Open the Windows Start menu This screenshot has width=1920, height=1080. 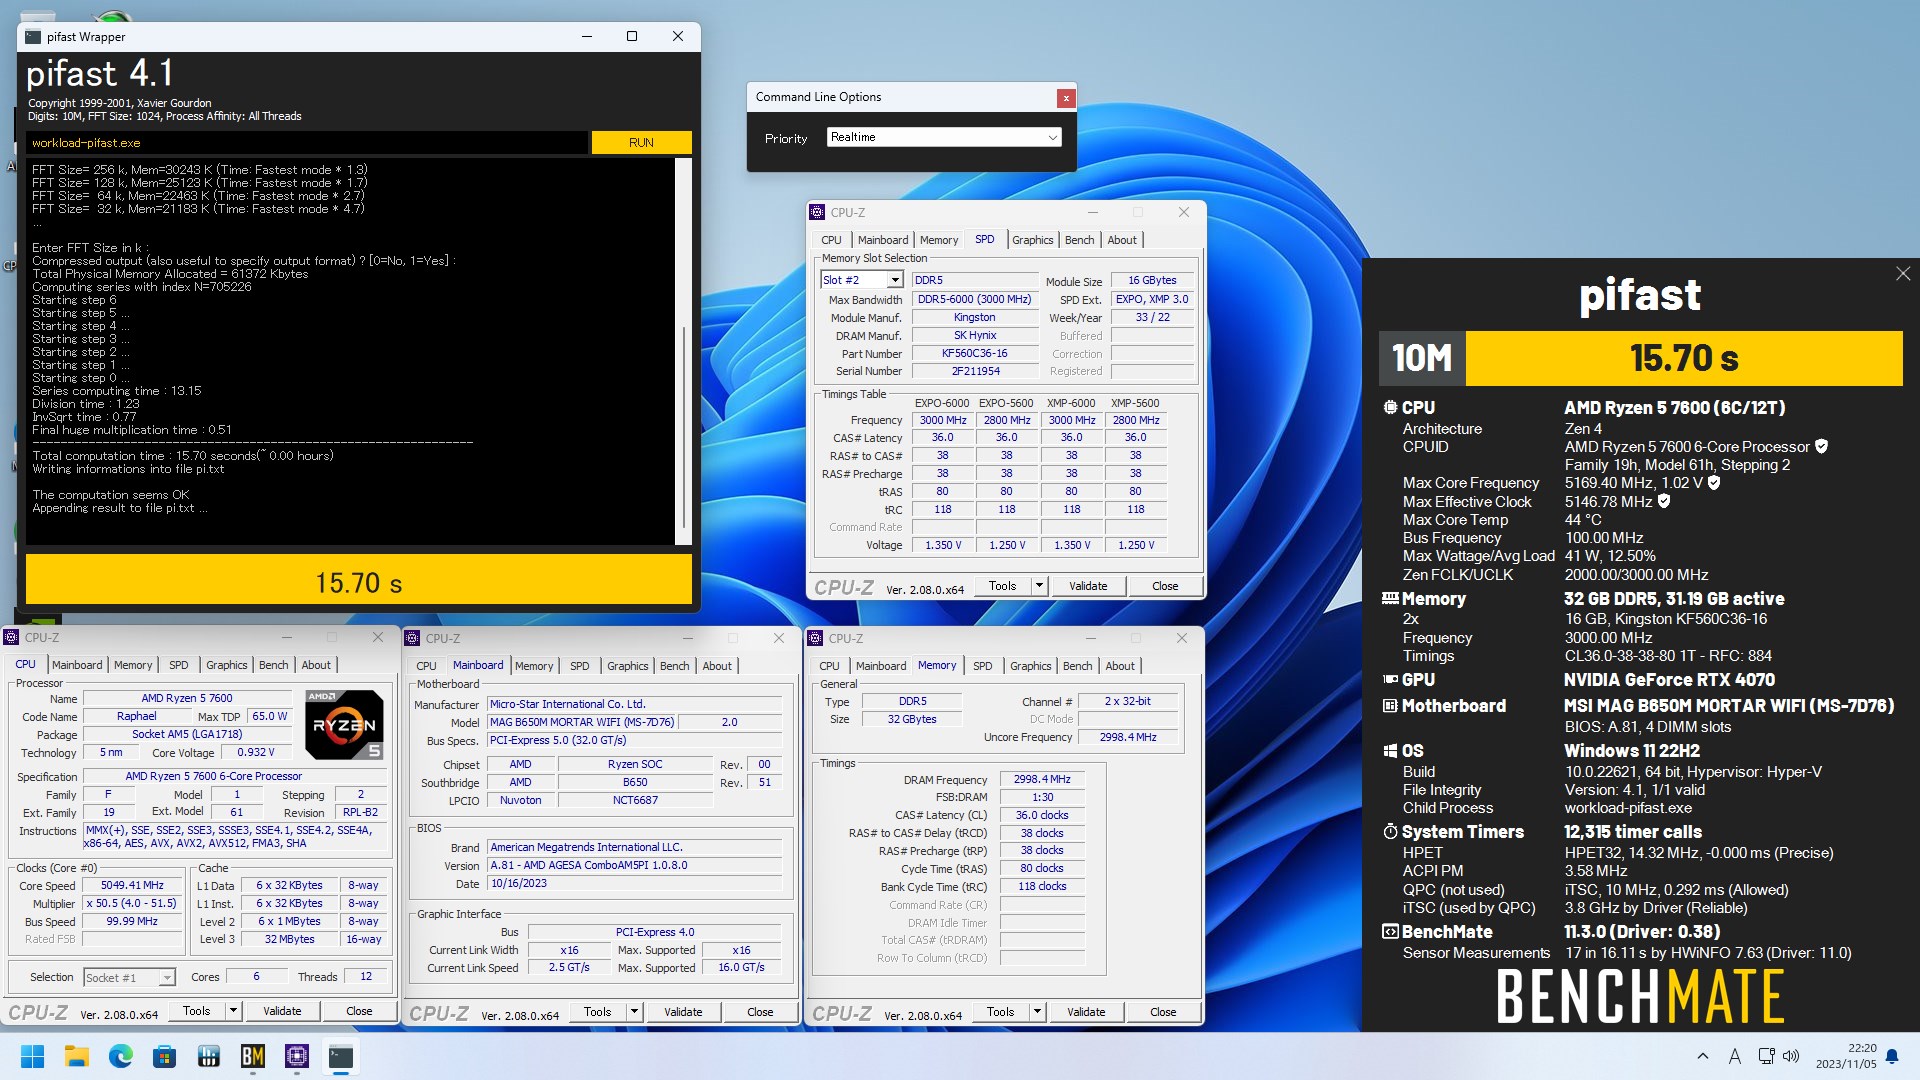tap(32, 1056)
